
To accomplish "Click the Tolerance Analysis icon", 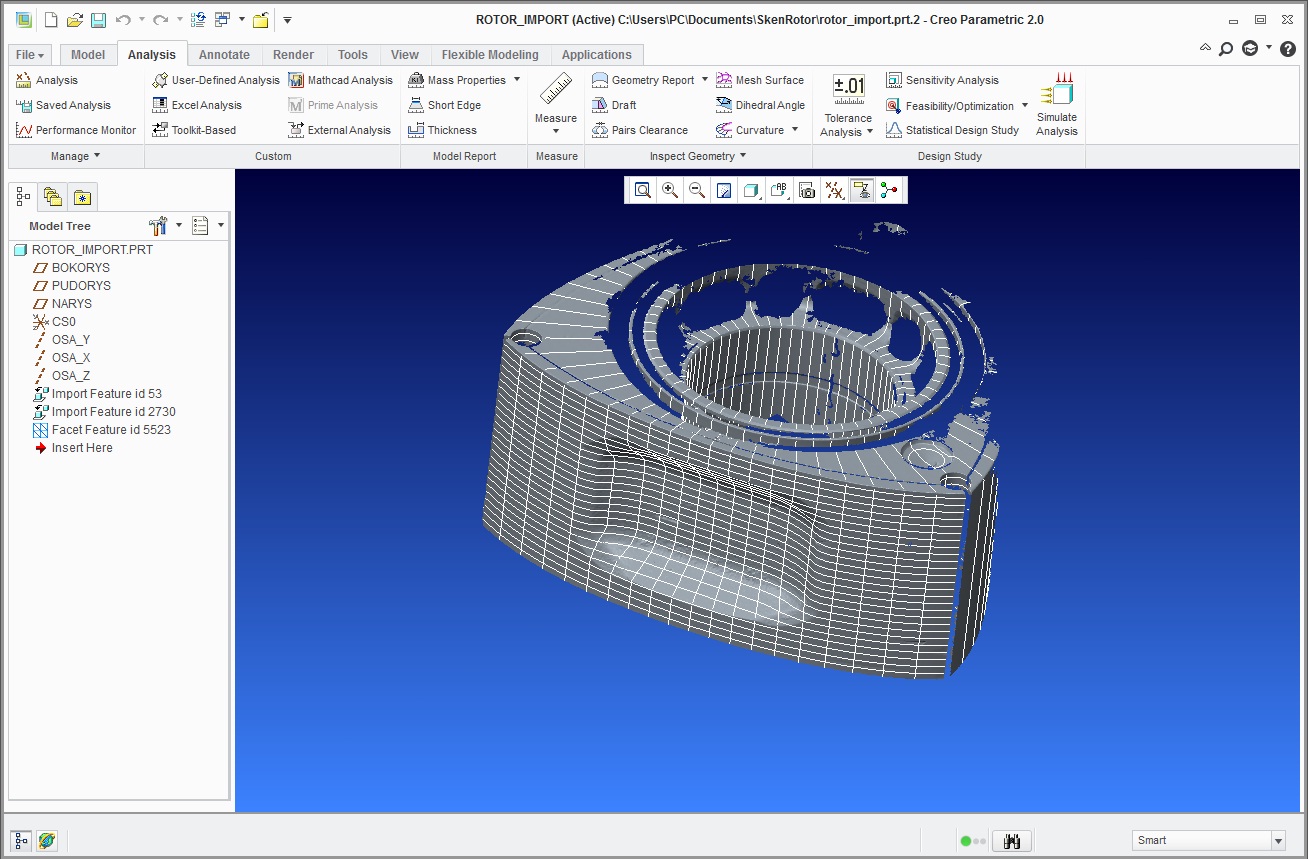I will [848, 104].
